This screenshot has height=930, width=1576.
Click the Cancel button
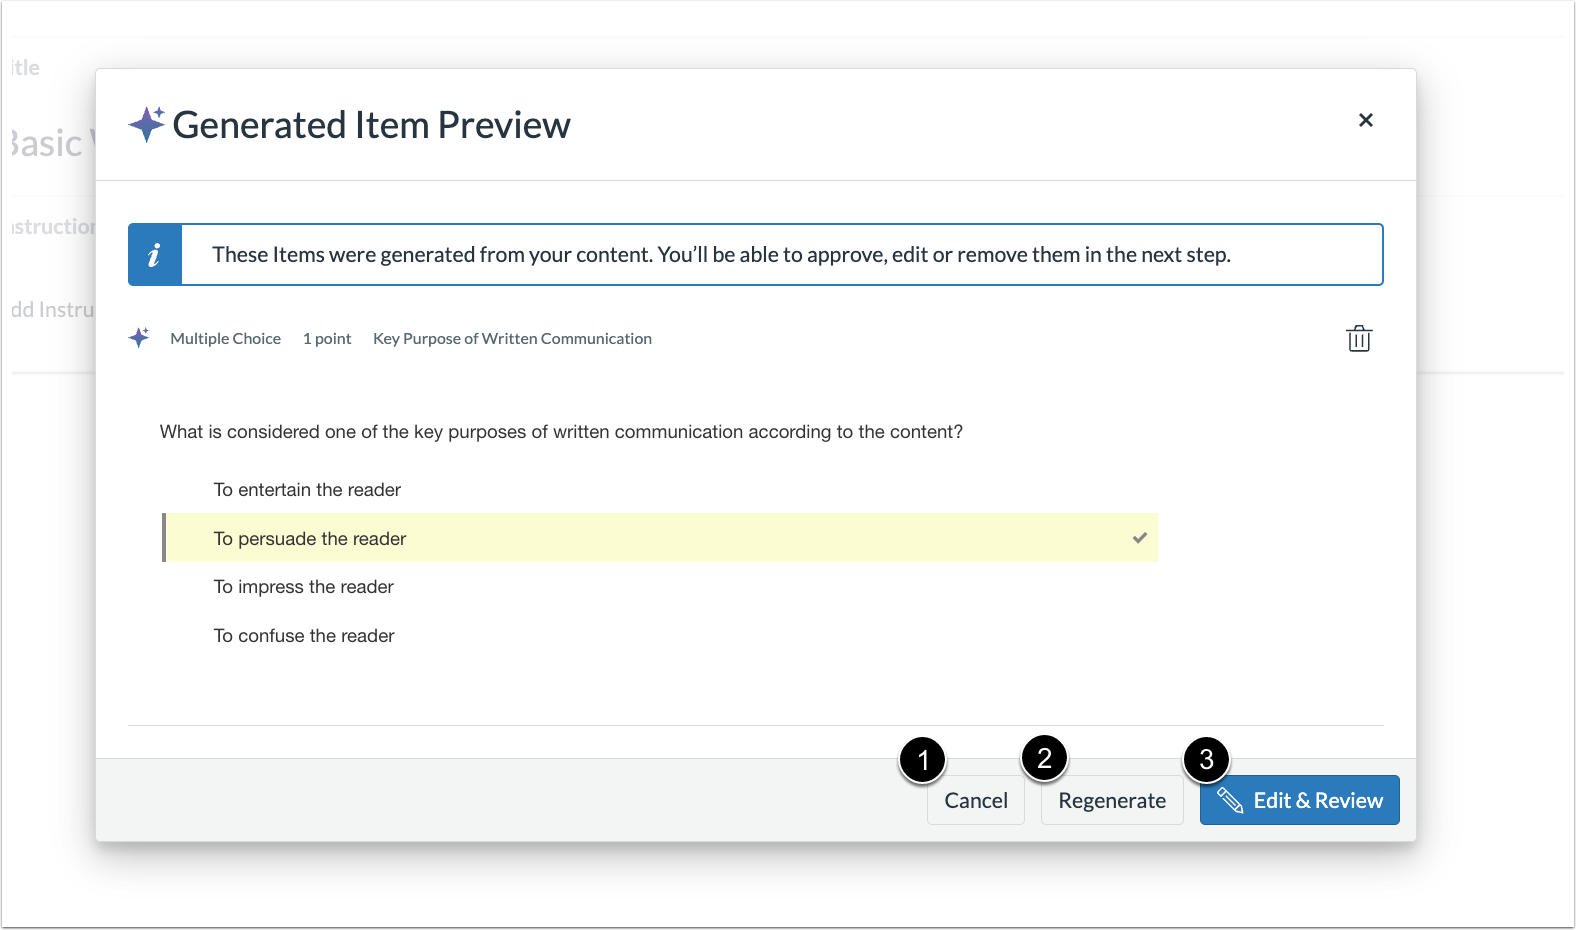pyautogui.click(x=976, y=800)
